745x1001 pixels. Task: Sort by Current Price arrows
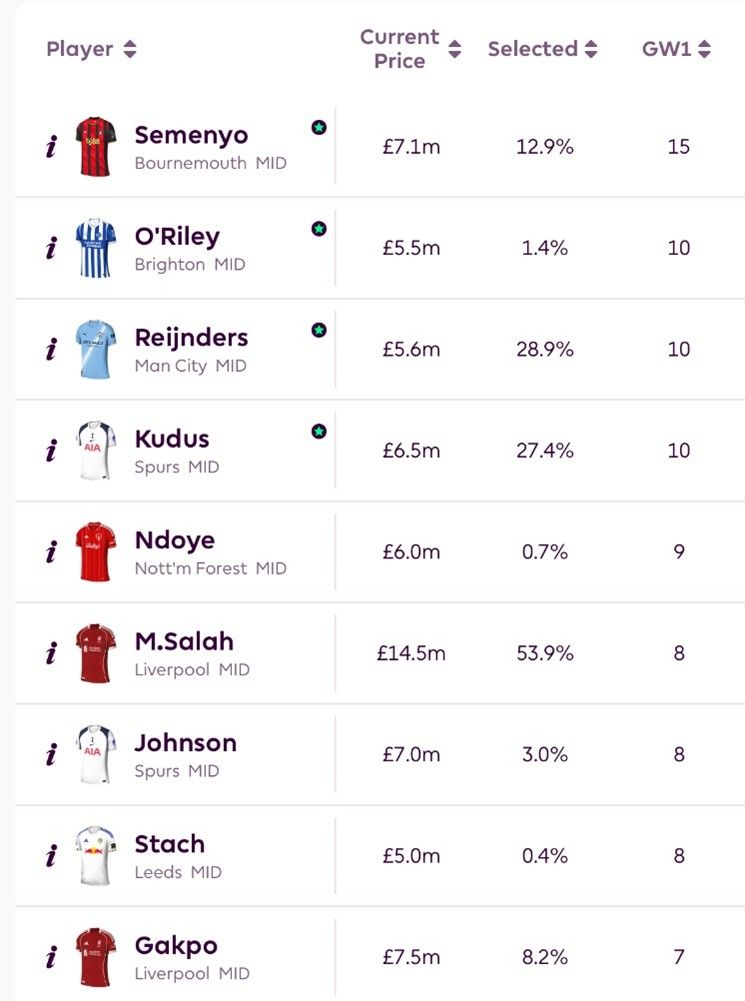(455, 49)
